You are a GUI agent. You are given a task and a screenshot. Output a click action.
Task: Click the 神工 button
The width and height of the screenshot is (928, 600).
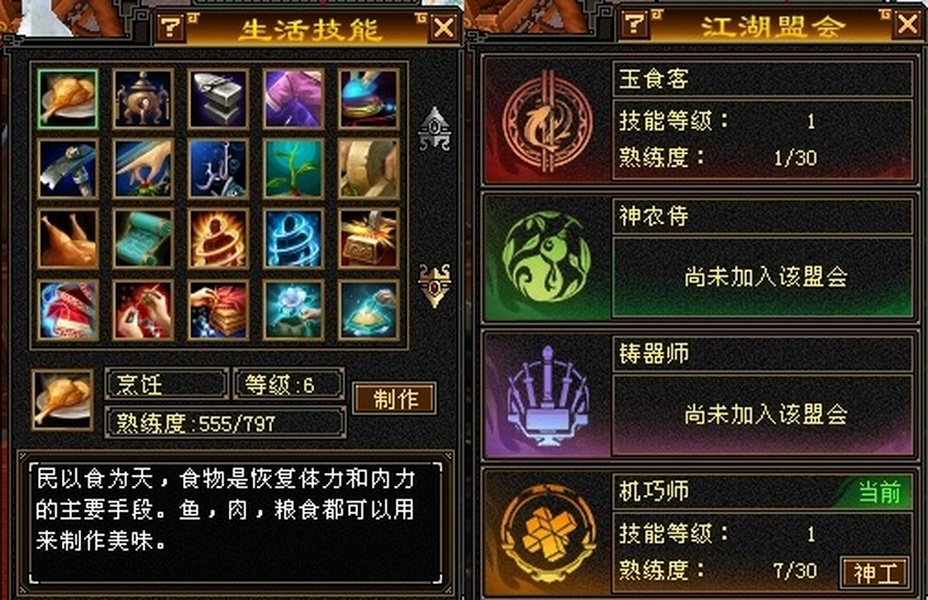[x=875, y=573]
